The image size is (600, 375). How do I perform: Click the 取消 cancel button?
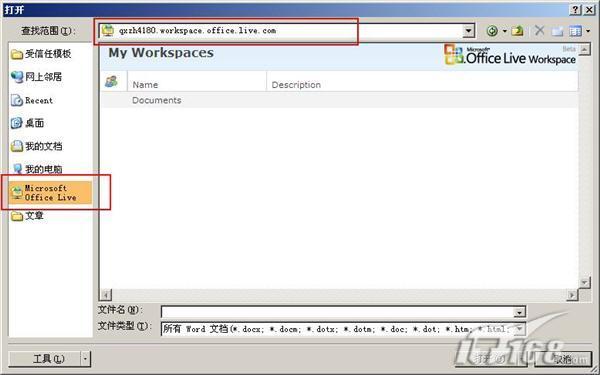pyautogui.click(x=562, y=359)
